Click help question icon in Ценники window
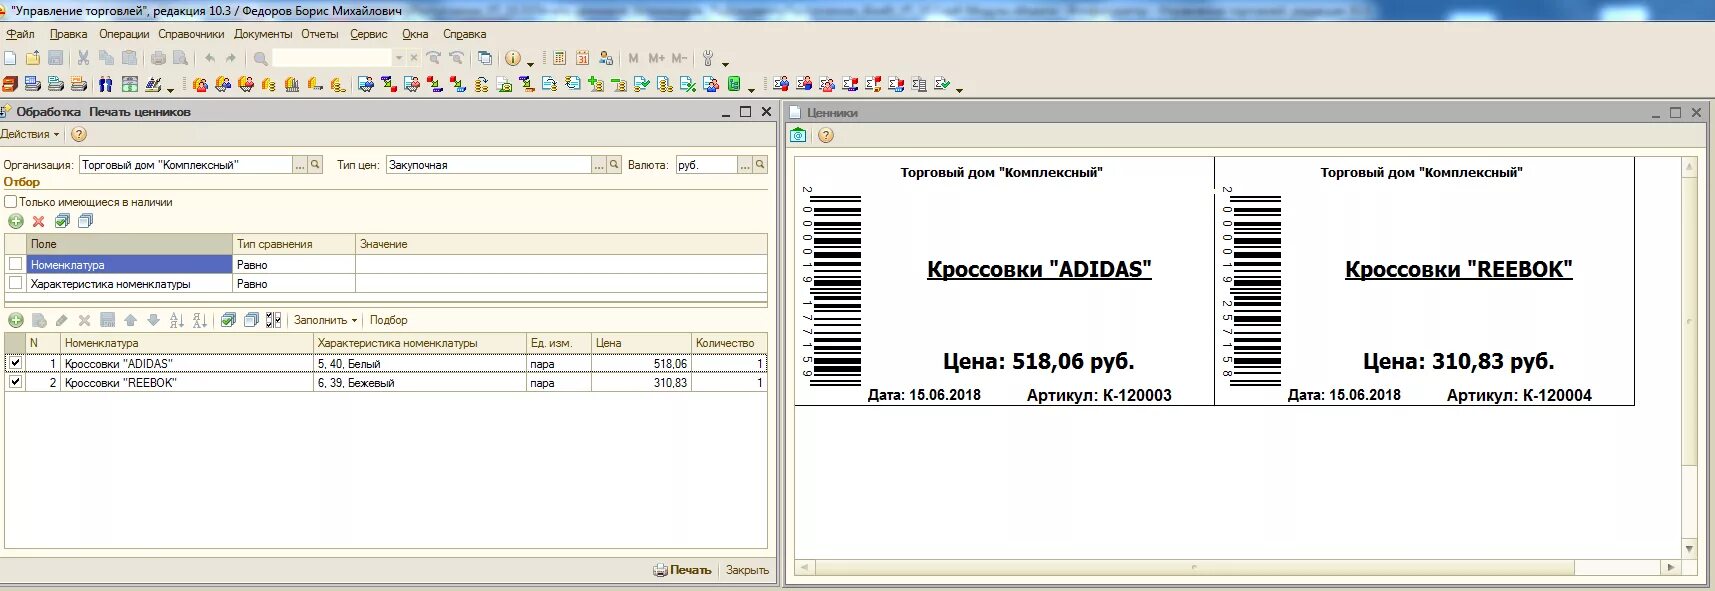 [x=826, y=135]
